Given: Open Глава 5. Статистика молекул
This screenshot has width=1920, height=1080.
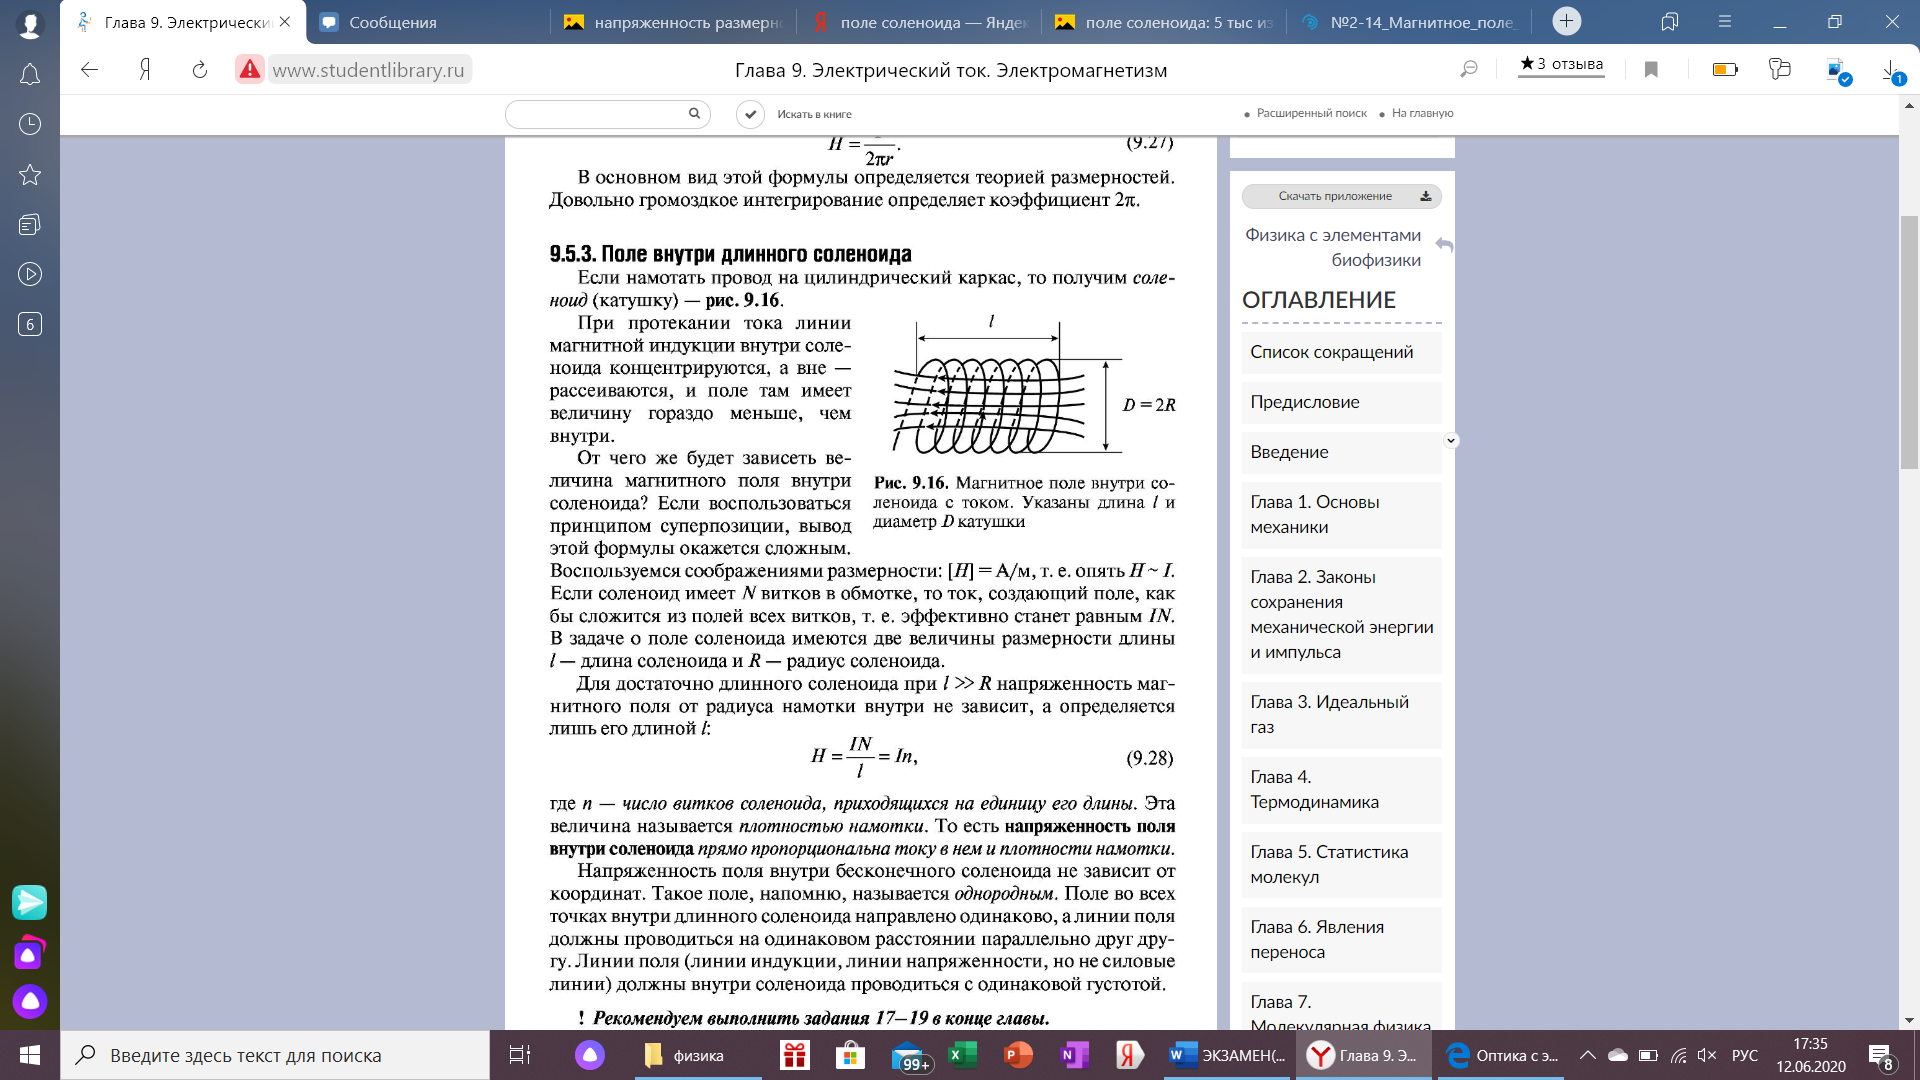Looking at the screenshot, I should [1341, 864].
